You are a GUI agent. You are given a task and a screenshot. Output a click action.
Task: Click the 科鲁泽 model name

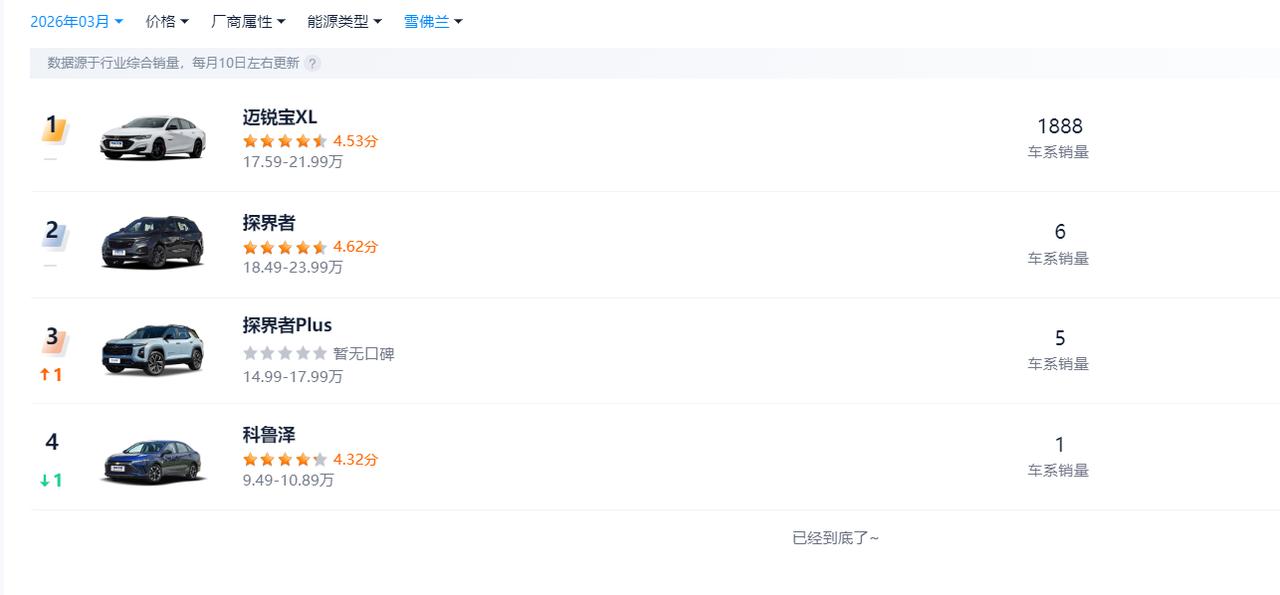[269, 435]
